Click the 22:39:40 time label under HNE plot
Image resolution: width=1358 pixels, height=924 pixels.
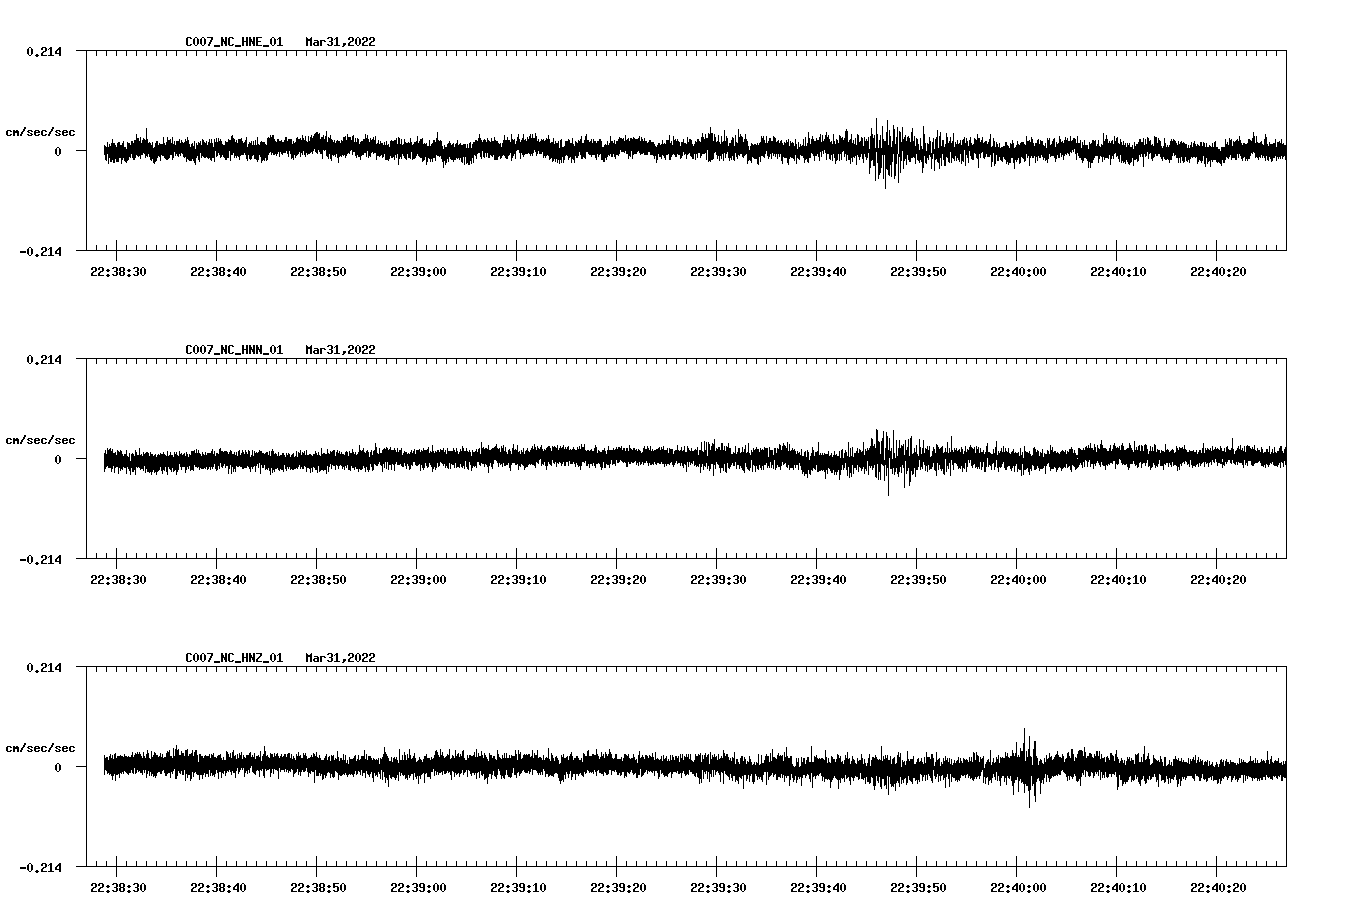[818, 272]
